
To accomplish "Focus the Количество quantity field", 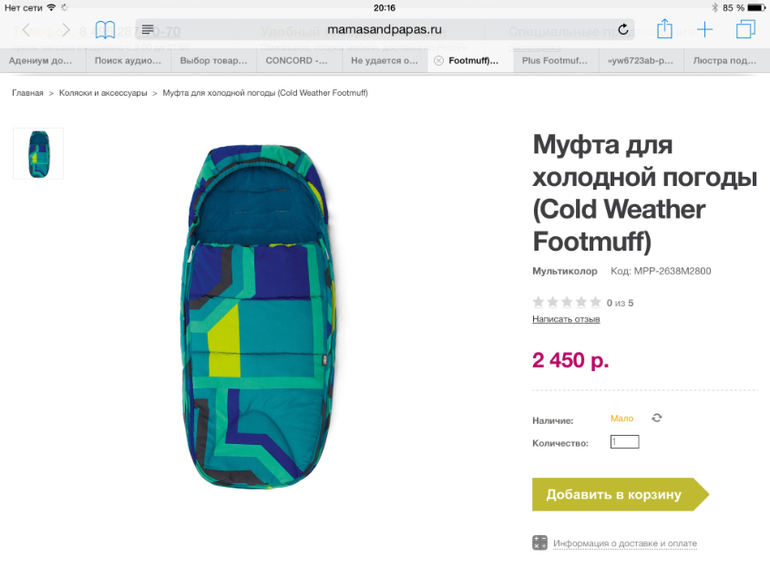I will 625,442.
